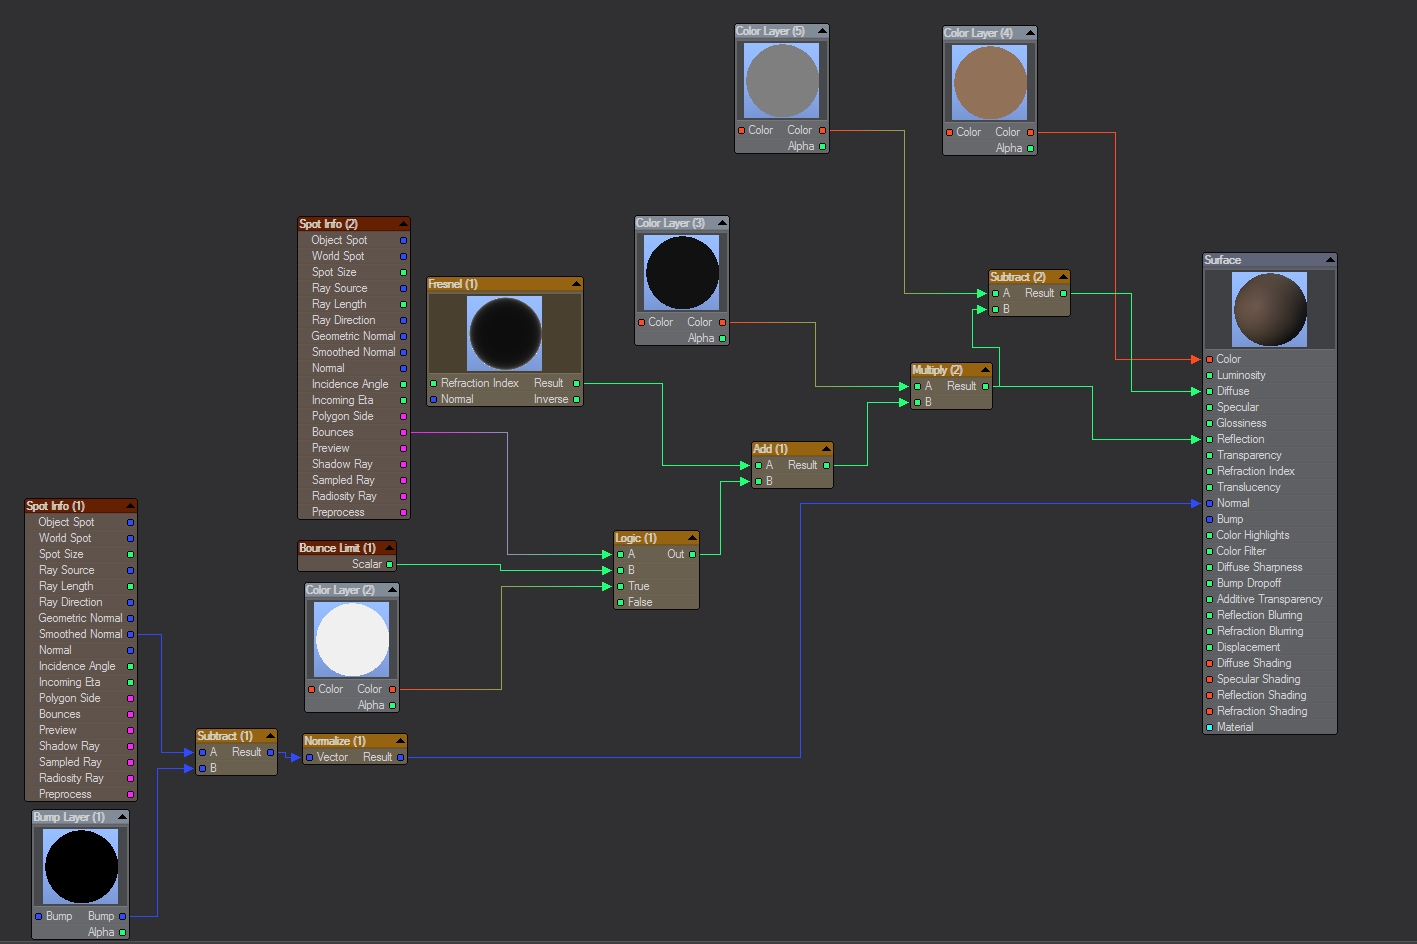The width and height of the screenshot is (1417, 944).
Task: Click Color output connector on Color Layer (4)
Action: click(1030, 132)
